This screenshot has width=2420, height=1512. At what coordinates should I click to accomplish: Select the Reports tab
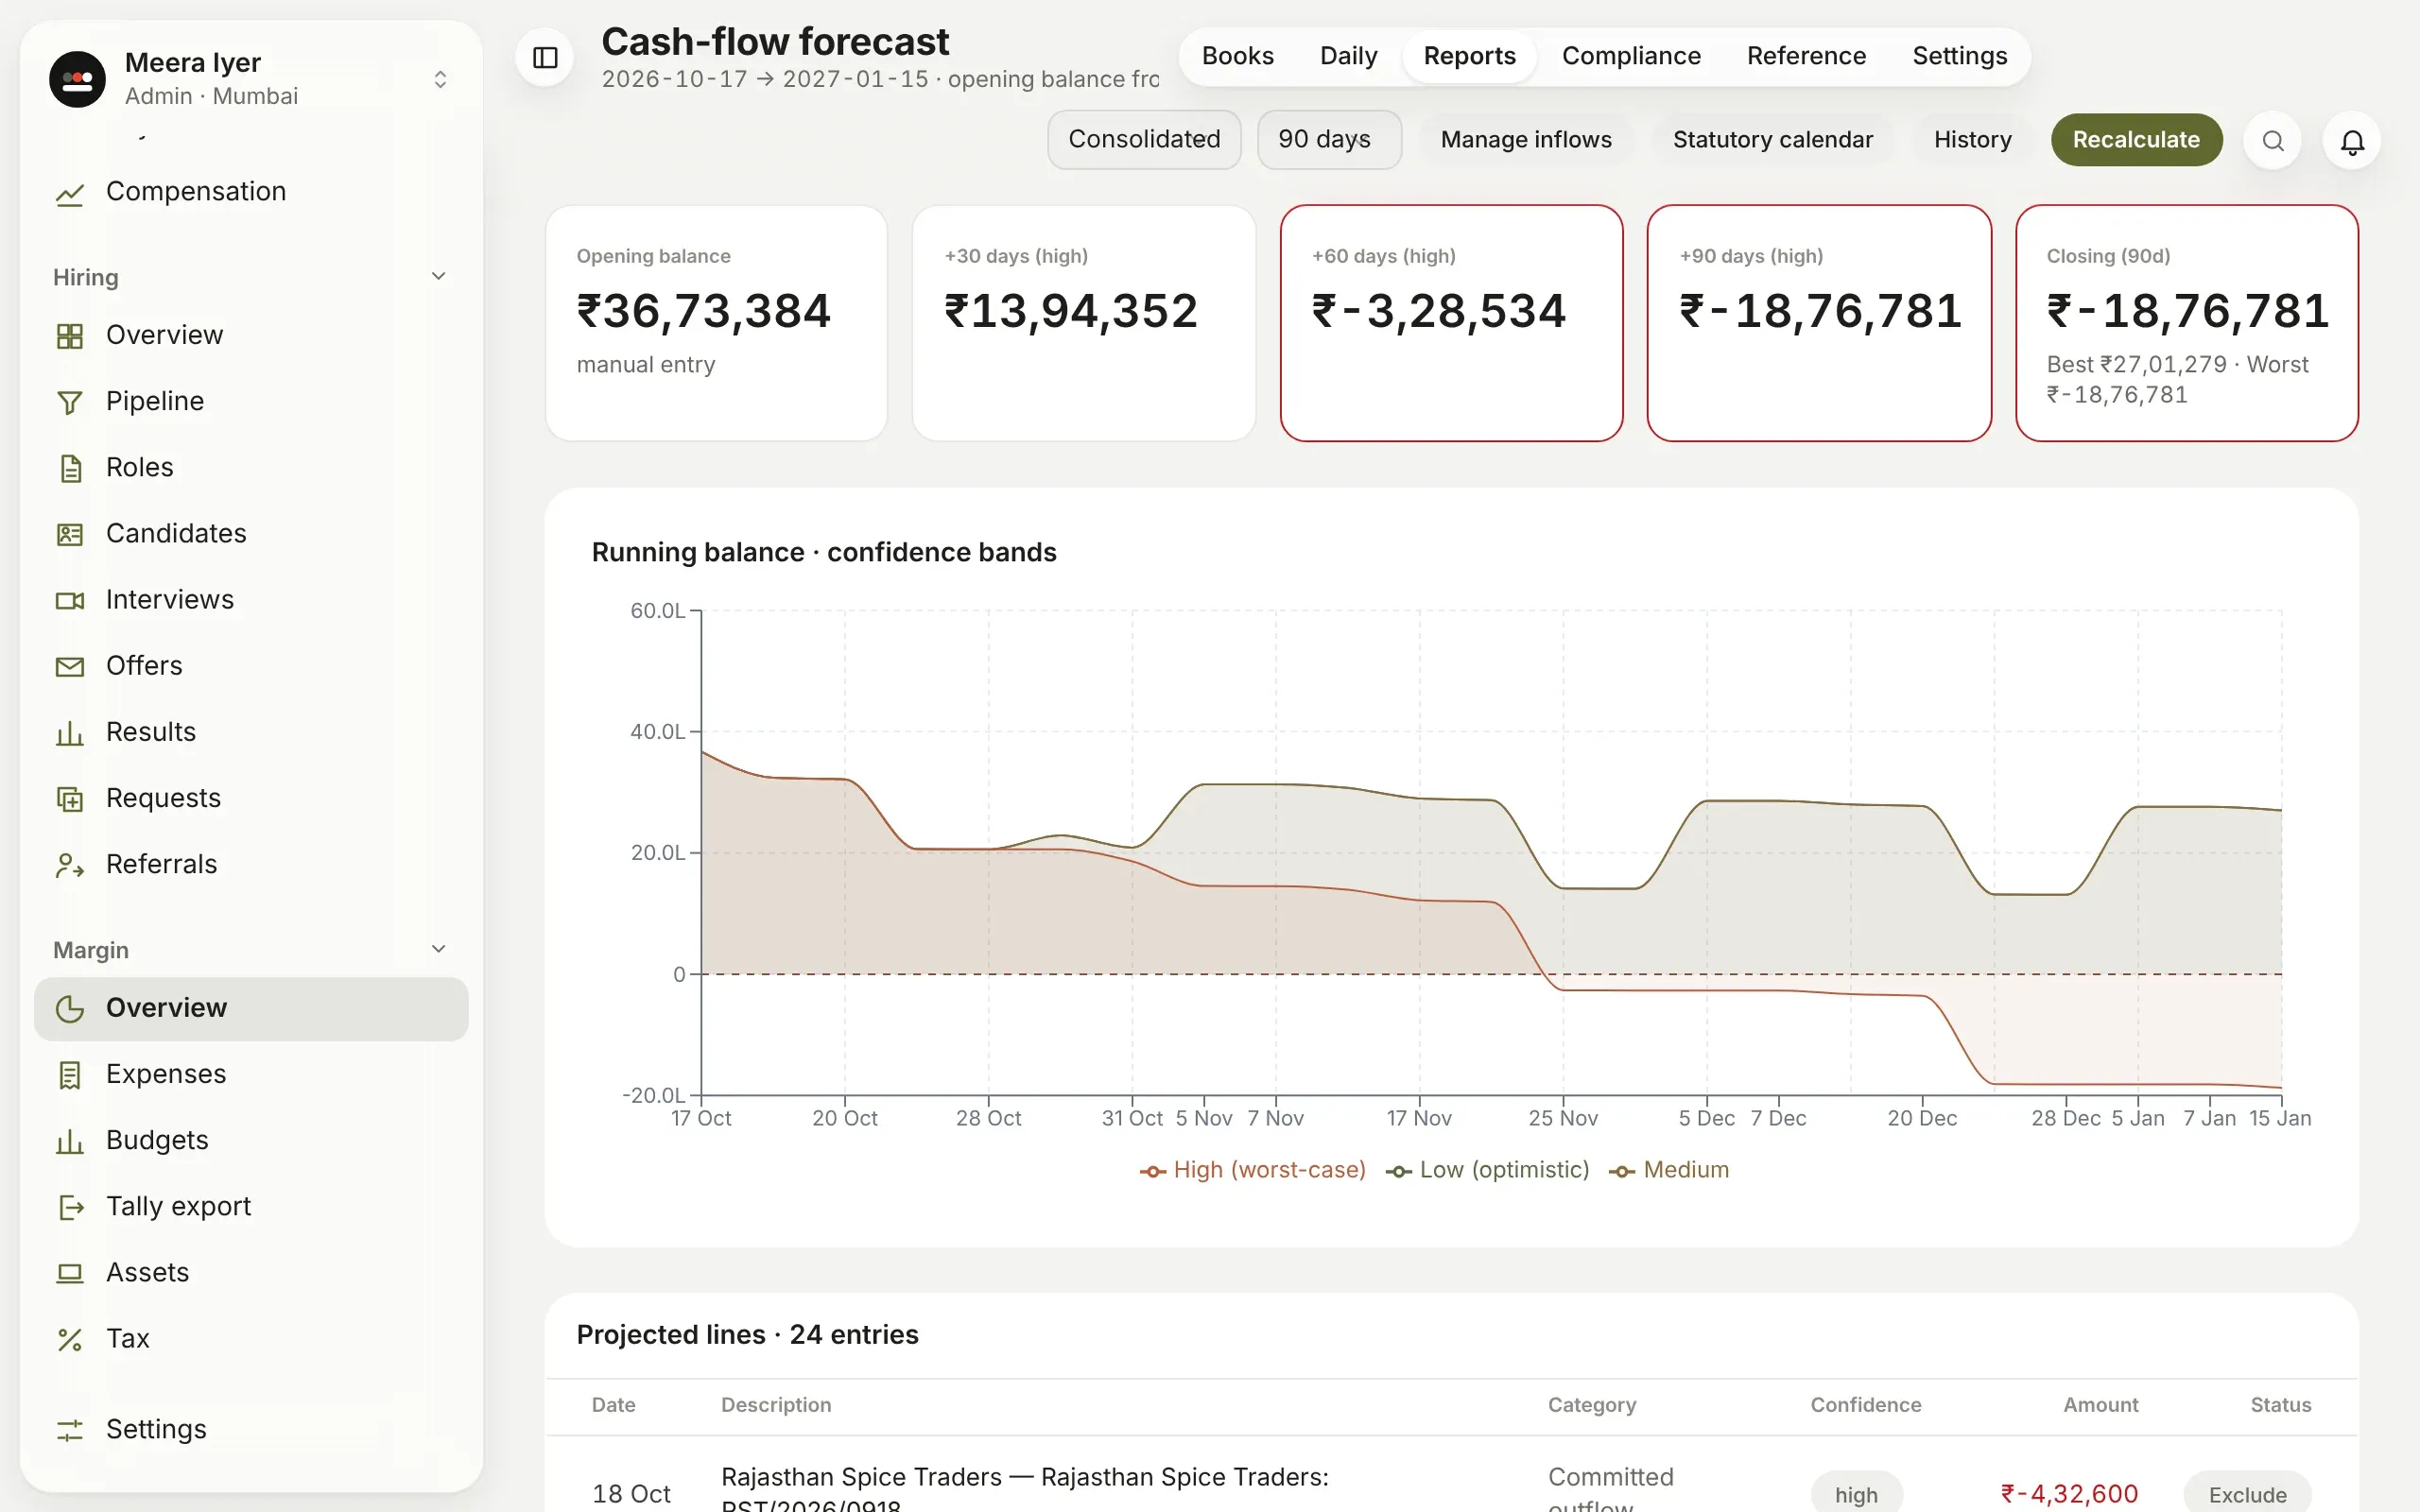1469,57
